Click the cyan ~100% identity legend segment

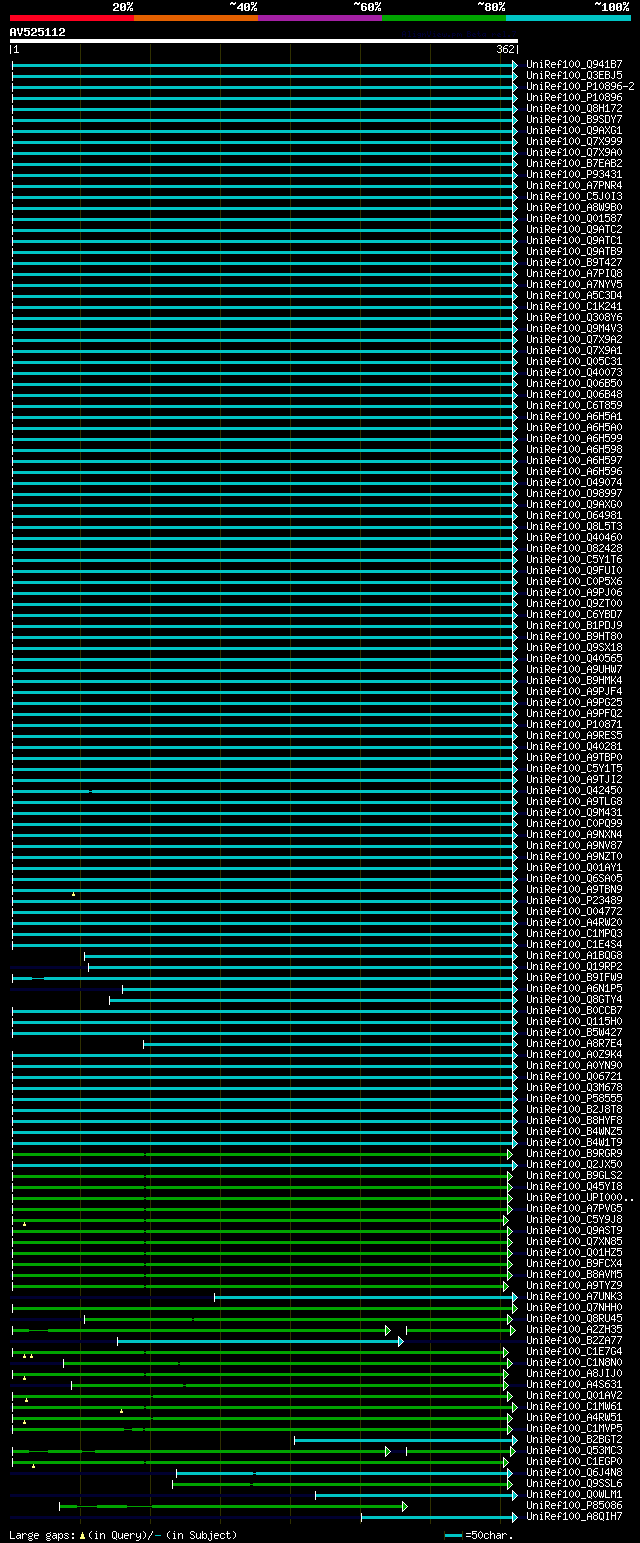[x=568, y=18]
